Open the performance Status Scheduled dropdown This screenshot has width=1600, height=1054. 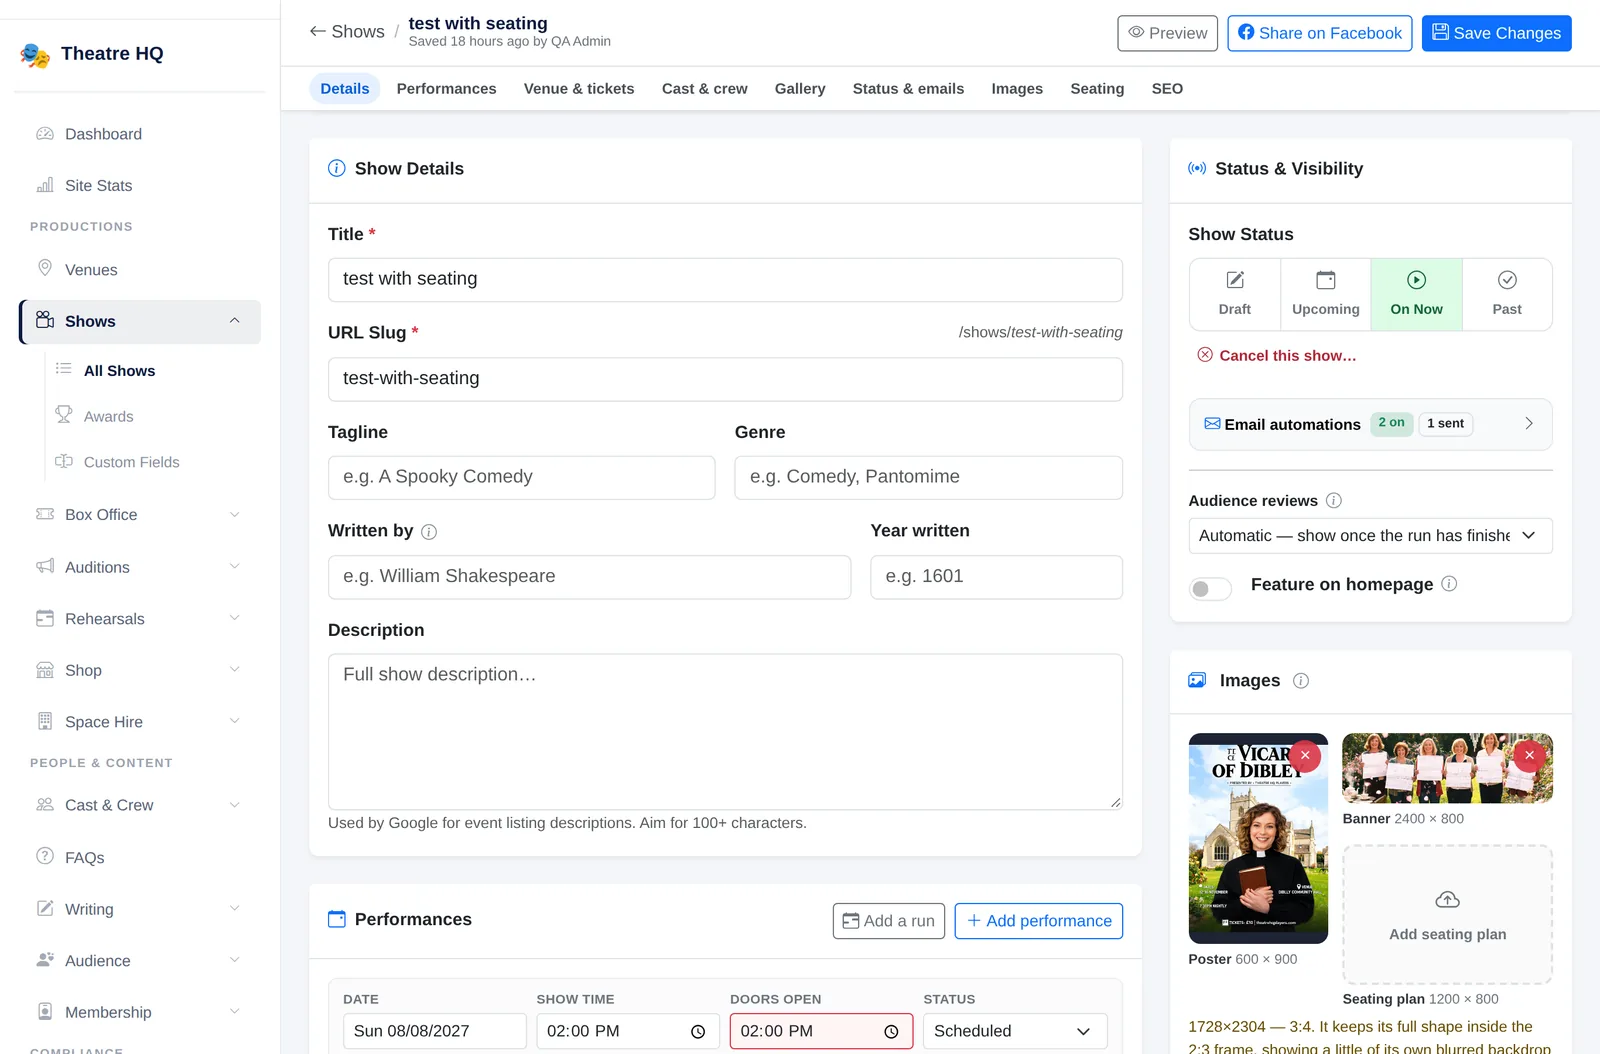1015,1032
